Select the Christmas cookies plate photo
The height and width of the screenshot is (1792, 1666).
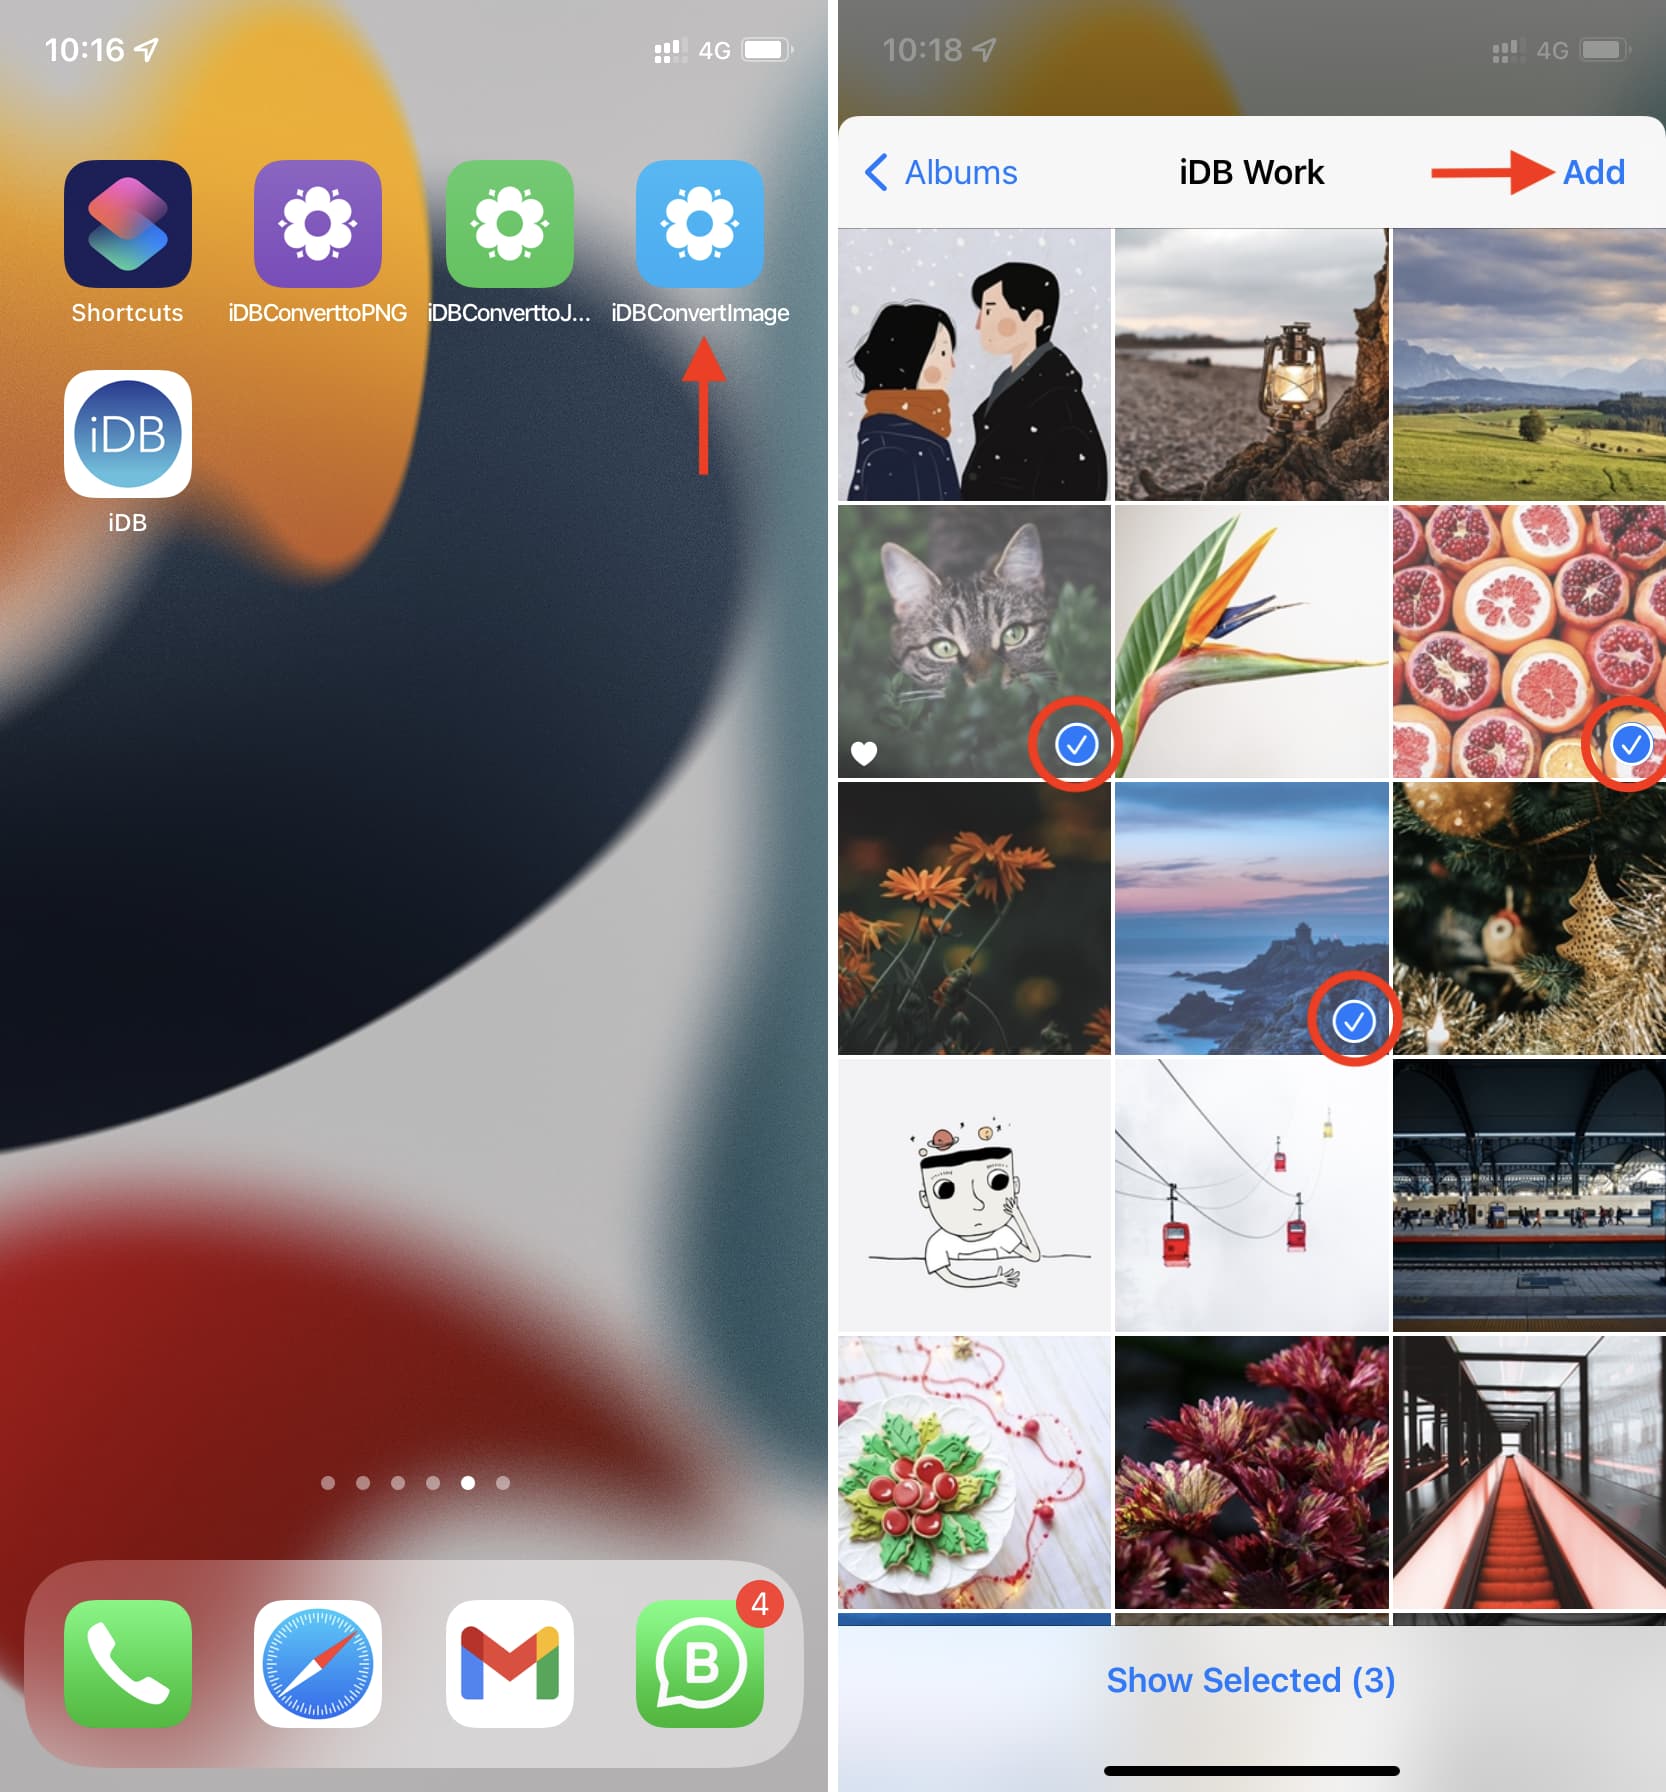coord(974,1472)
